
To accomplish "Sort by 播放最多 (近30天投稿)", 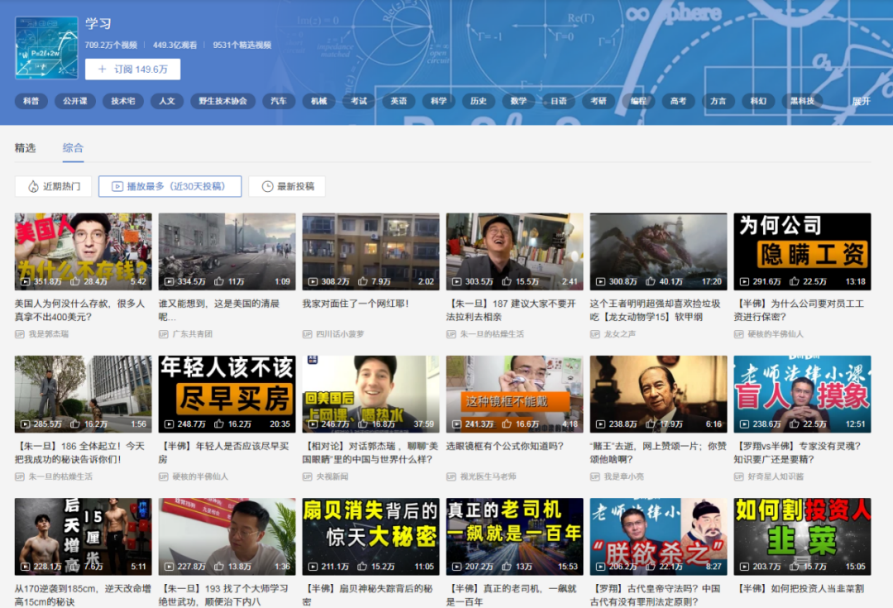I will (x=170, y=186).
